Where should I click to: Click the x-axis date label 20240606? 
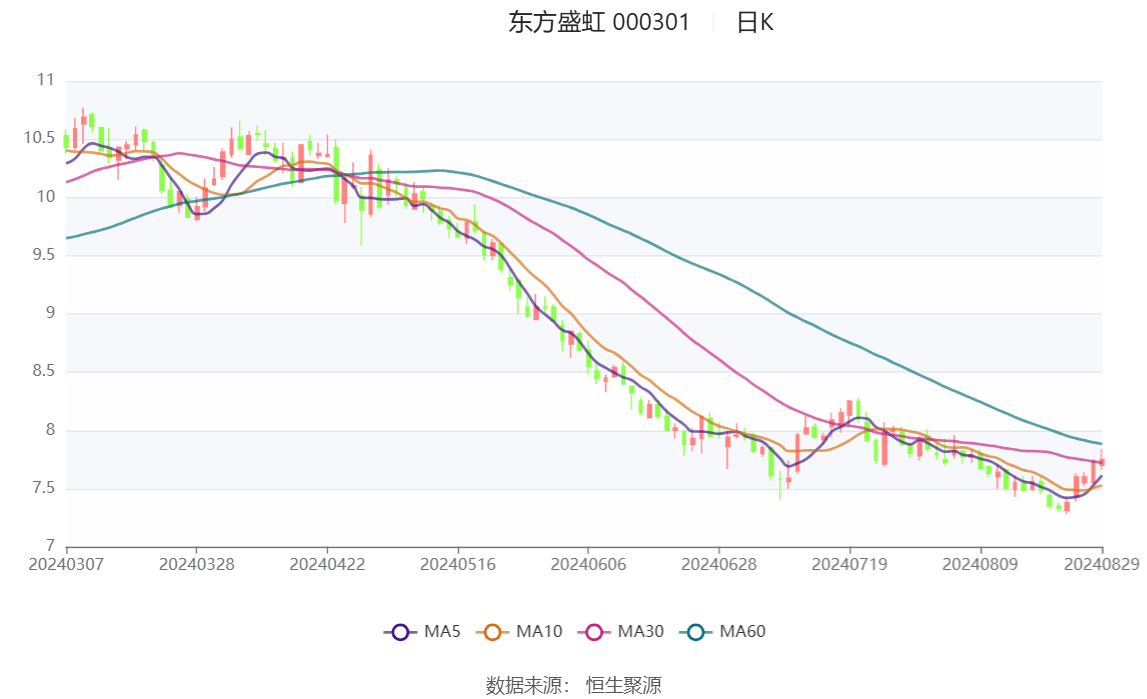pos(588,564)
